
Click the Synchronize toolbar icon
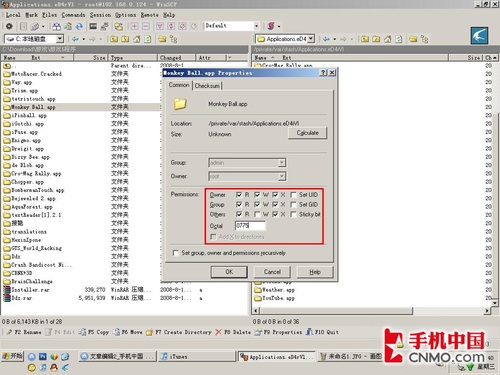point(68,26)
